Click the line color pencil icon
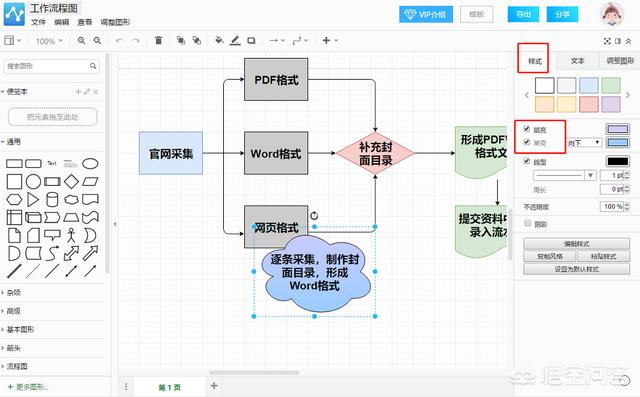This screenshot has height=397, width=640. (x=235, y=40)
